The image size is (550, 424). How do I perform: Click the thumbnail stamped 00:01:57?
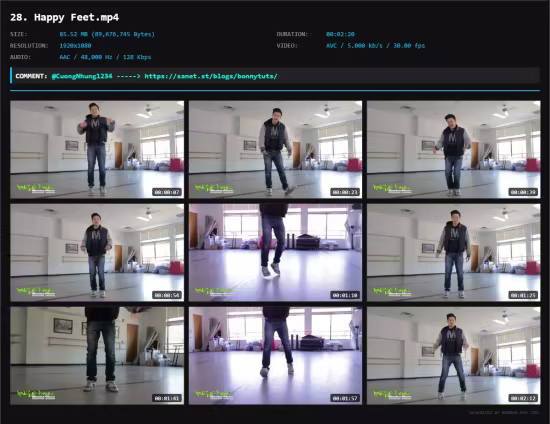click(275, 356)
